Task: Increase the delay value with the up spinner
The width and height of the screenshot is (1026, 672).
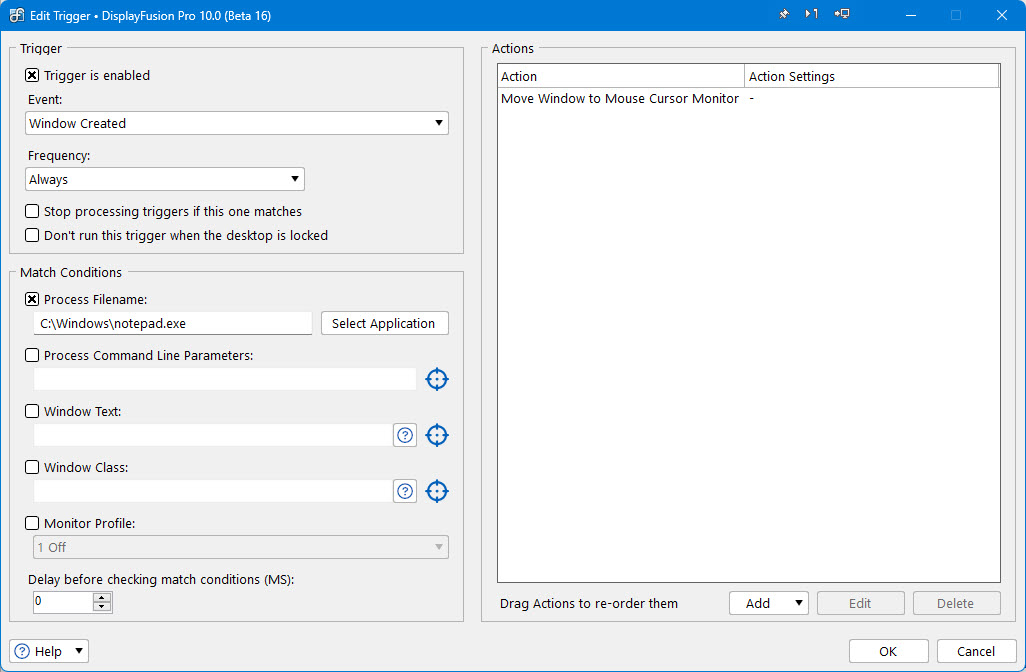Action: (101, 597)
